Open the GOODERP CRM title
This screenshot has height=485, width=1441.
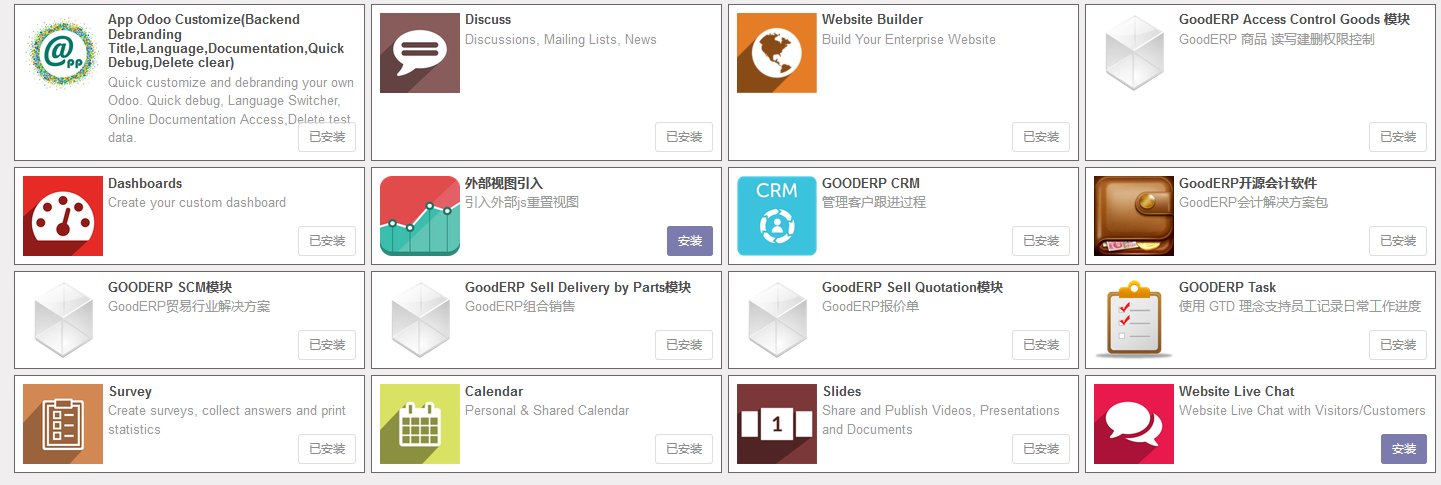(871, 183)
